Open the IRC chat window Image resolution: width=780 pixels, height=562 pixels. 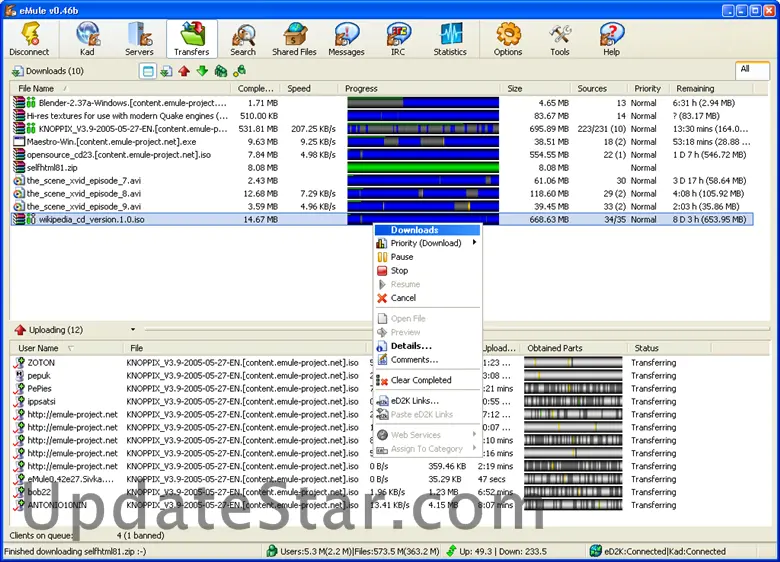[398, 39]
